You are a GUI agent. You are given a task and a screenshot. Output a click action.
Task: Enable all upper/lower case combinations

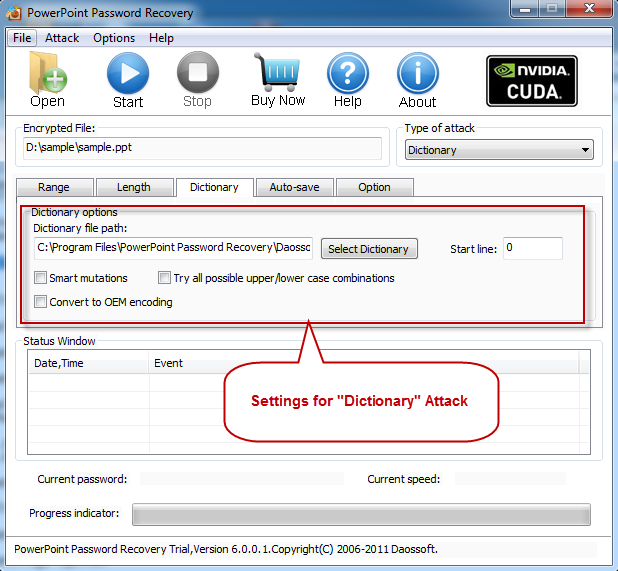pos(164,278)
